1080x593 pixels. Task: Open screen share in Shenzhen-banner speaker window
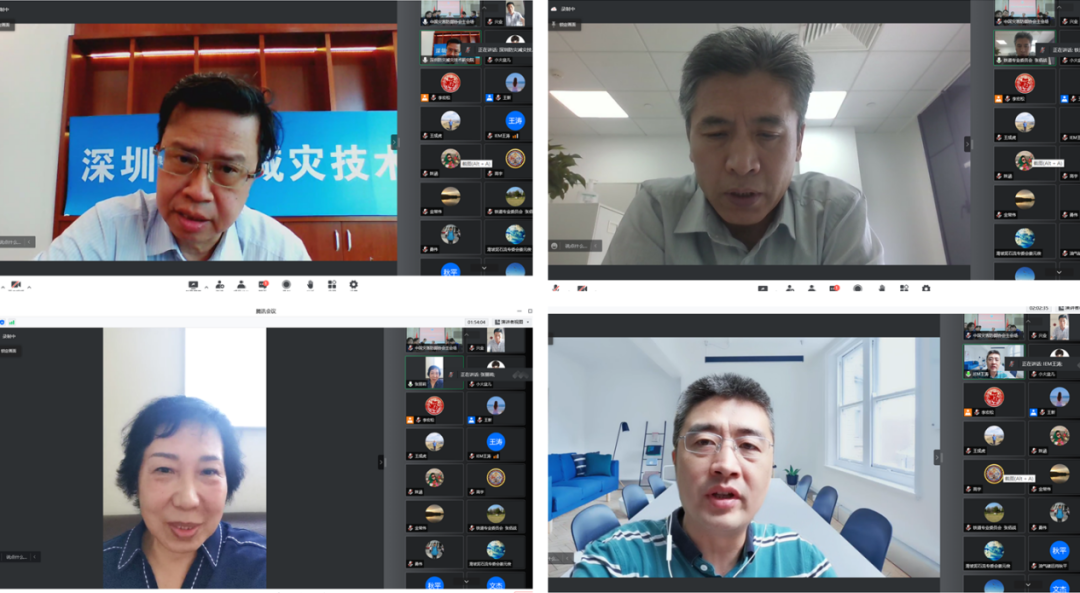(x=193, y=285)
